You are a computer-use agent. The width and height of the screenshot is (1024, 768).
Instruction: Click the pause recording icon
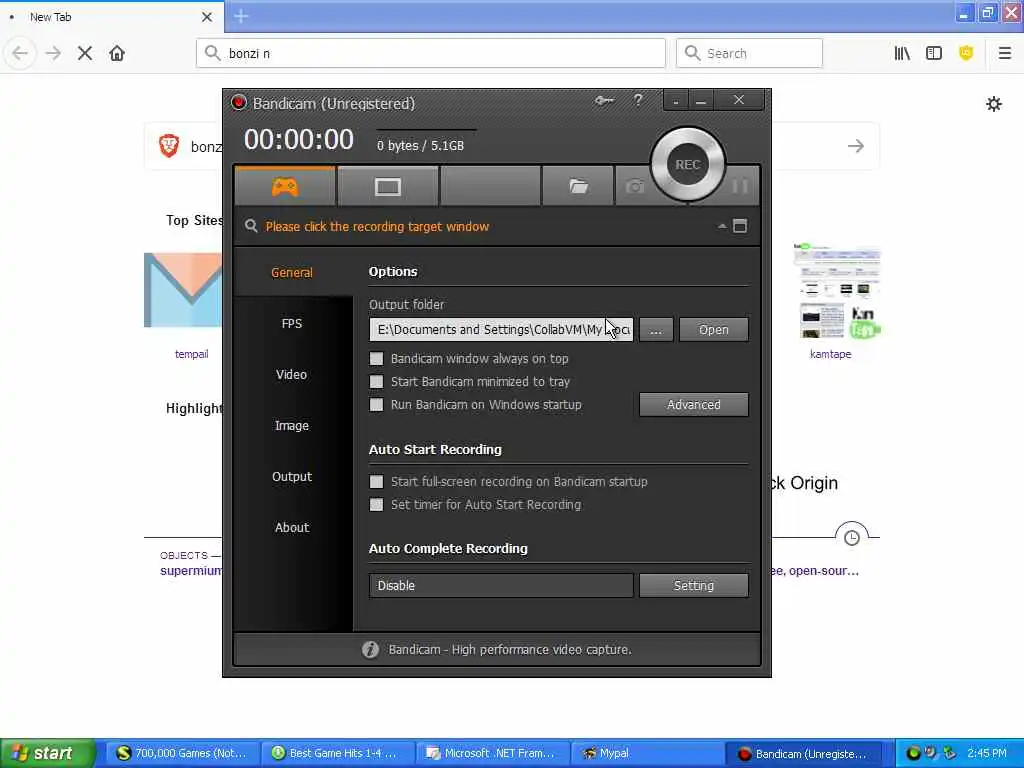(740, 187)
